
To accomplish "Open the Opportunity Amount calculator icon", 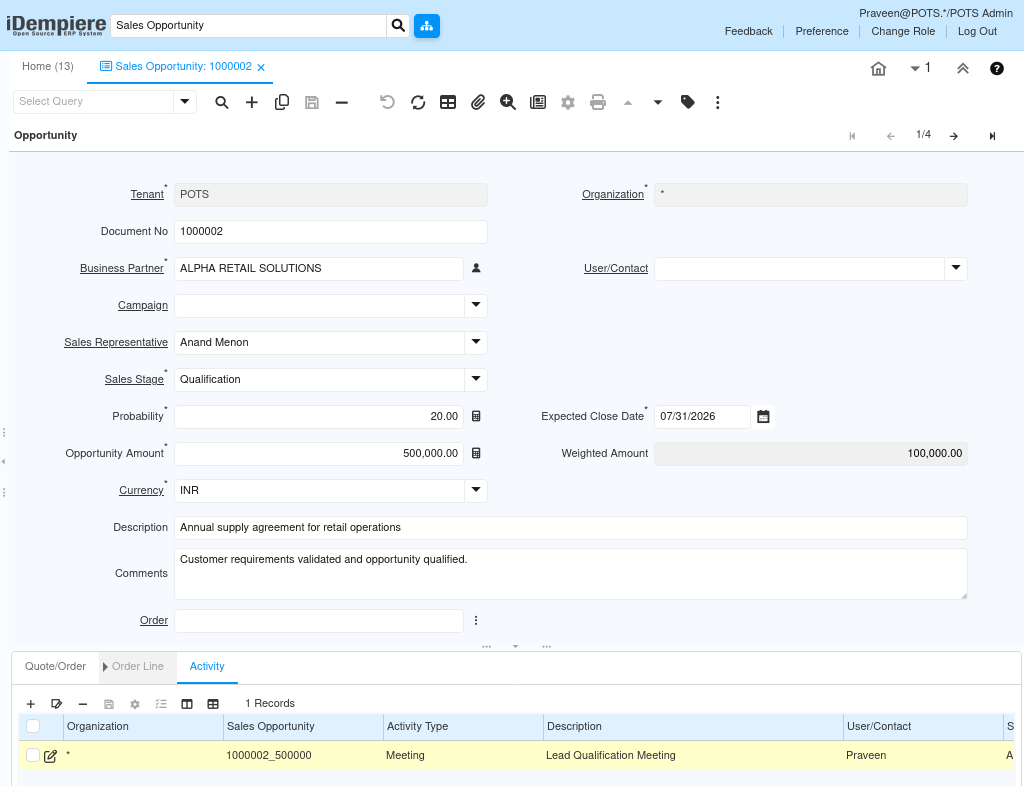I will coord(476,454).
